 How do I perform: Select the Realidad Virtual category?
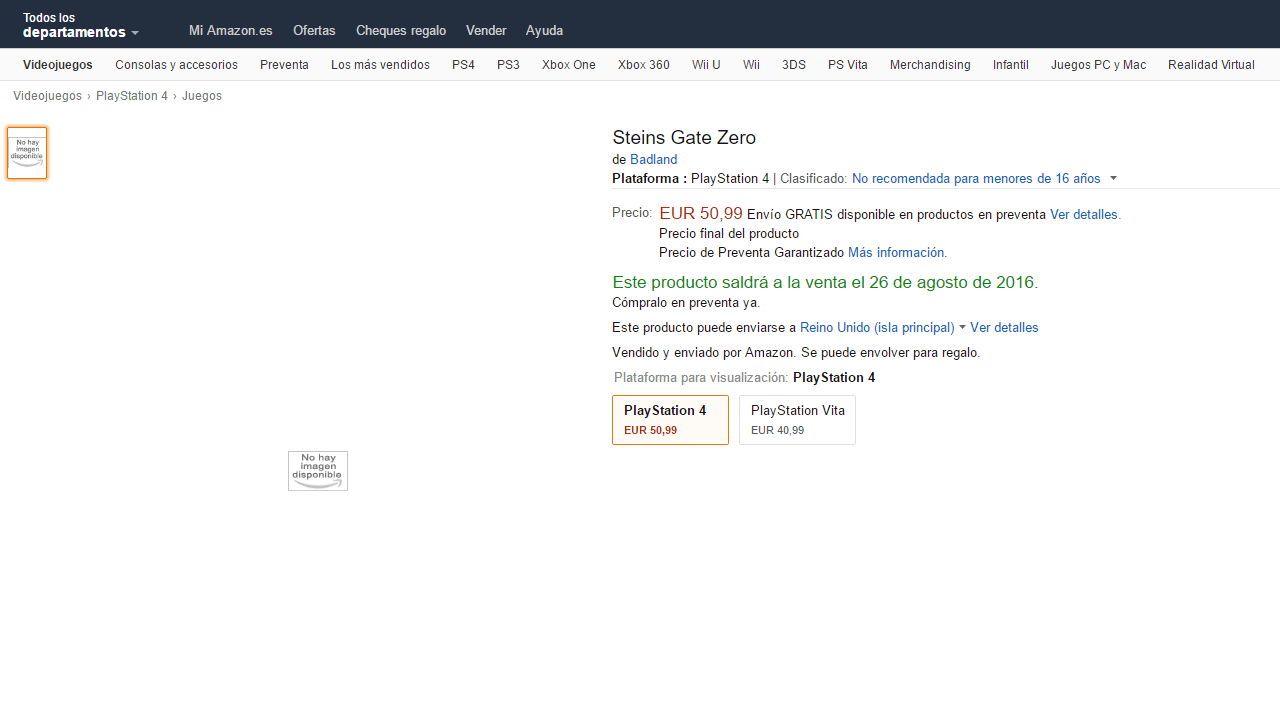(x=1211, y=65)
